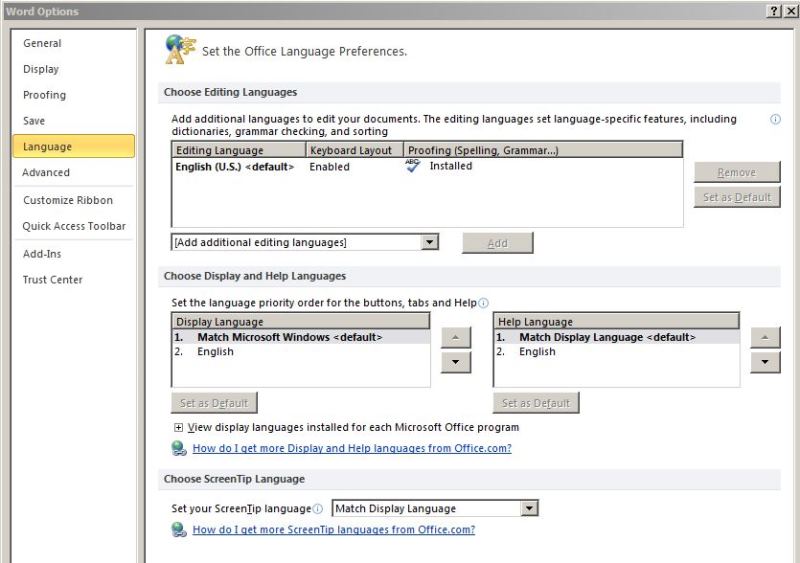
Task: Select the Language category
Action: 74,146
